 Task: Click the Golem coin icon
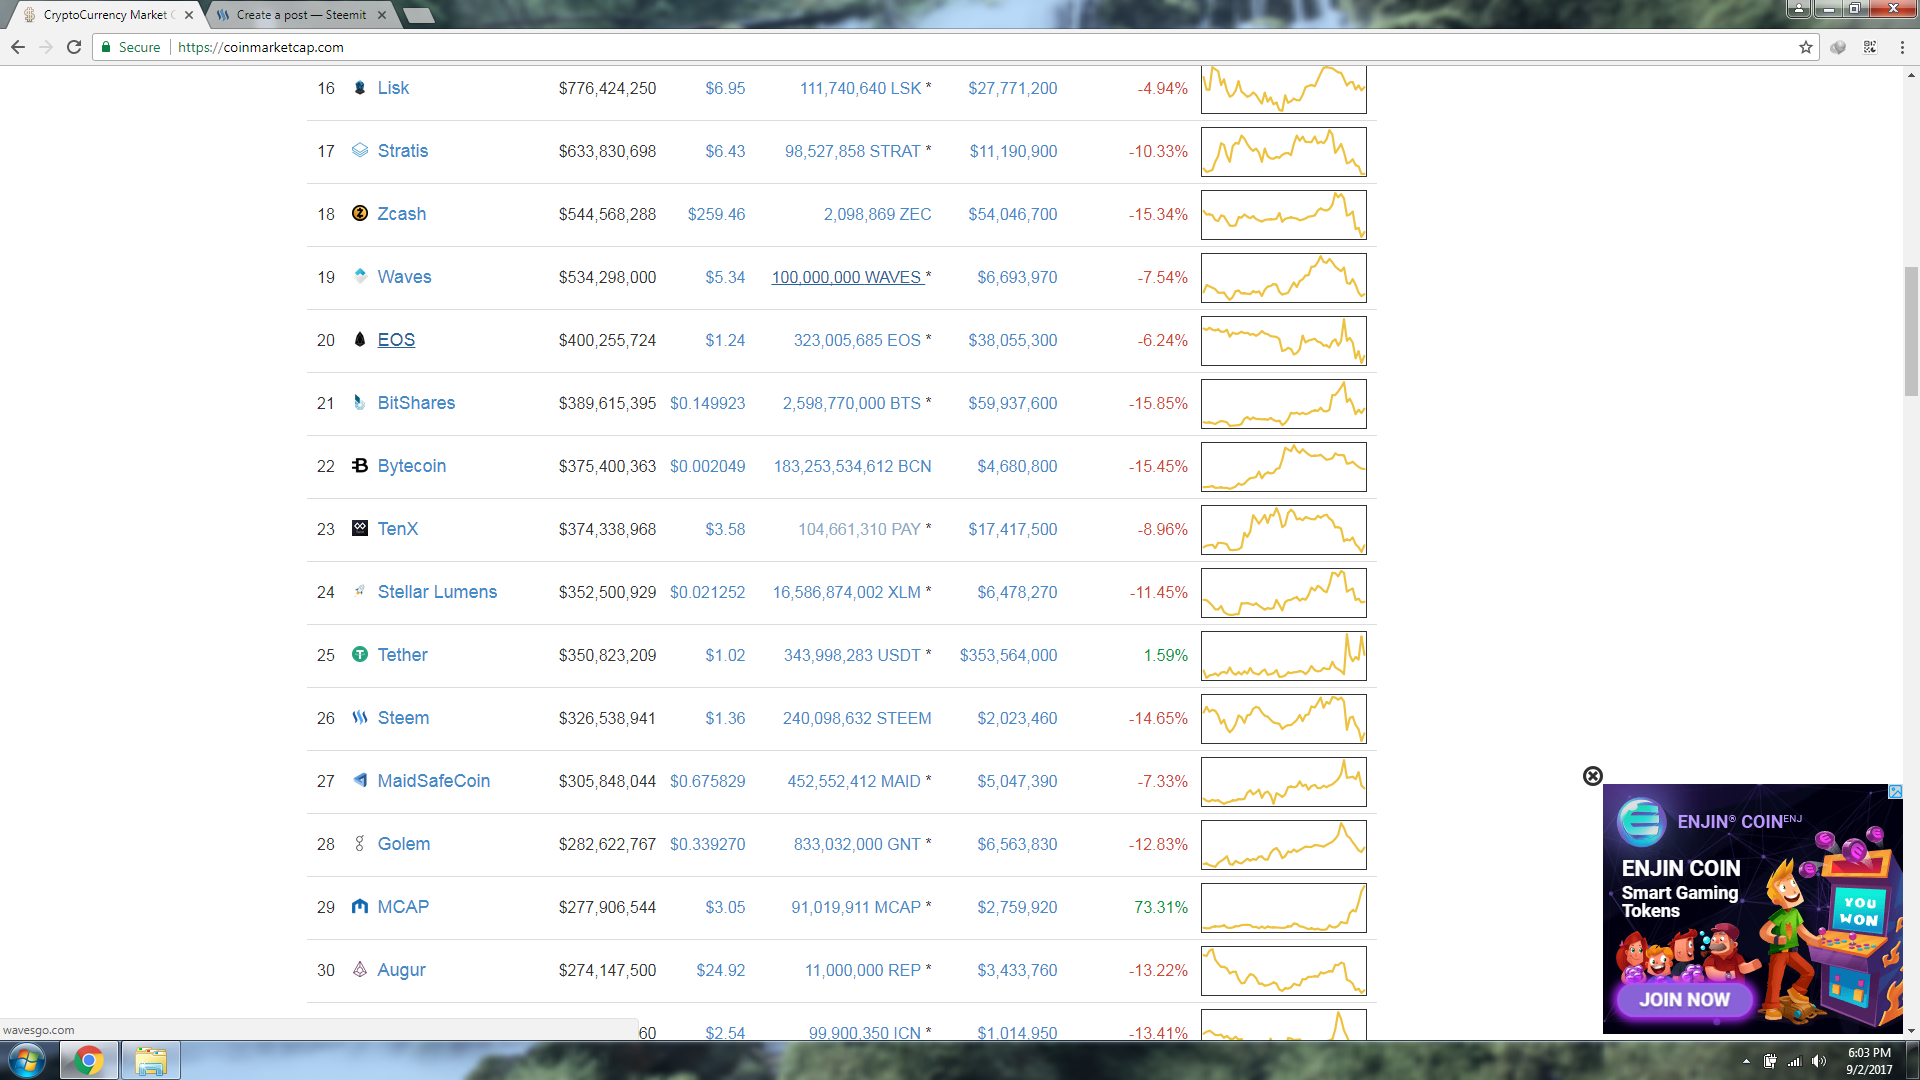tap(360, 844)
